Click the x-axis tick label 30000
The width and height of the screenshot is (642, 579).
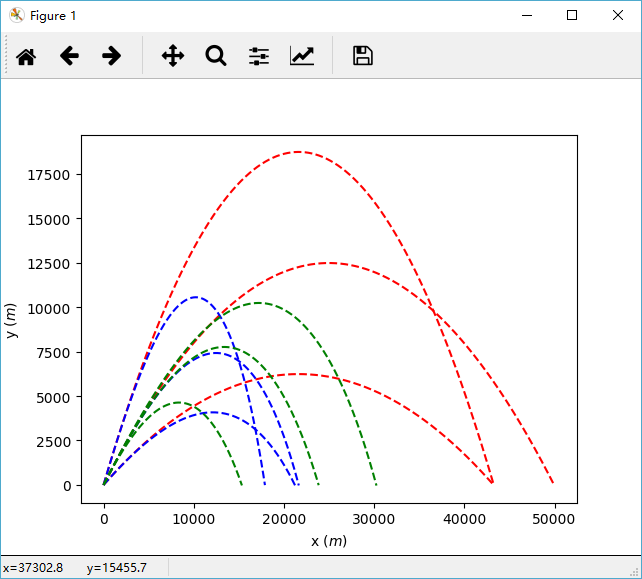[x=373, y=519]
